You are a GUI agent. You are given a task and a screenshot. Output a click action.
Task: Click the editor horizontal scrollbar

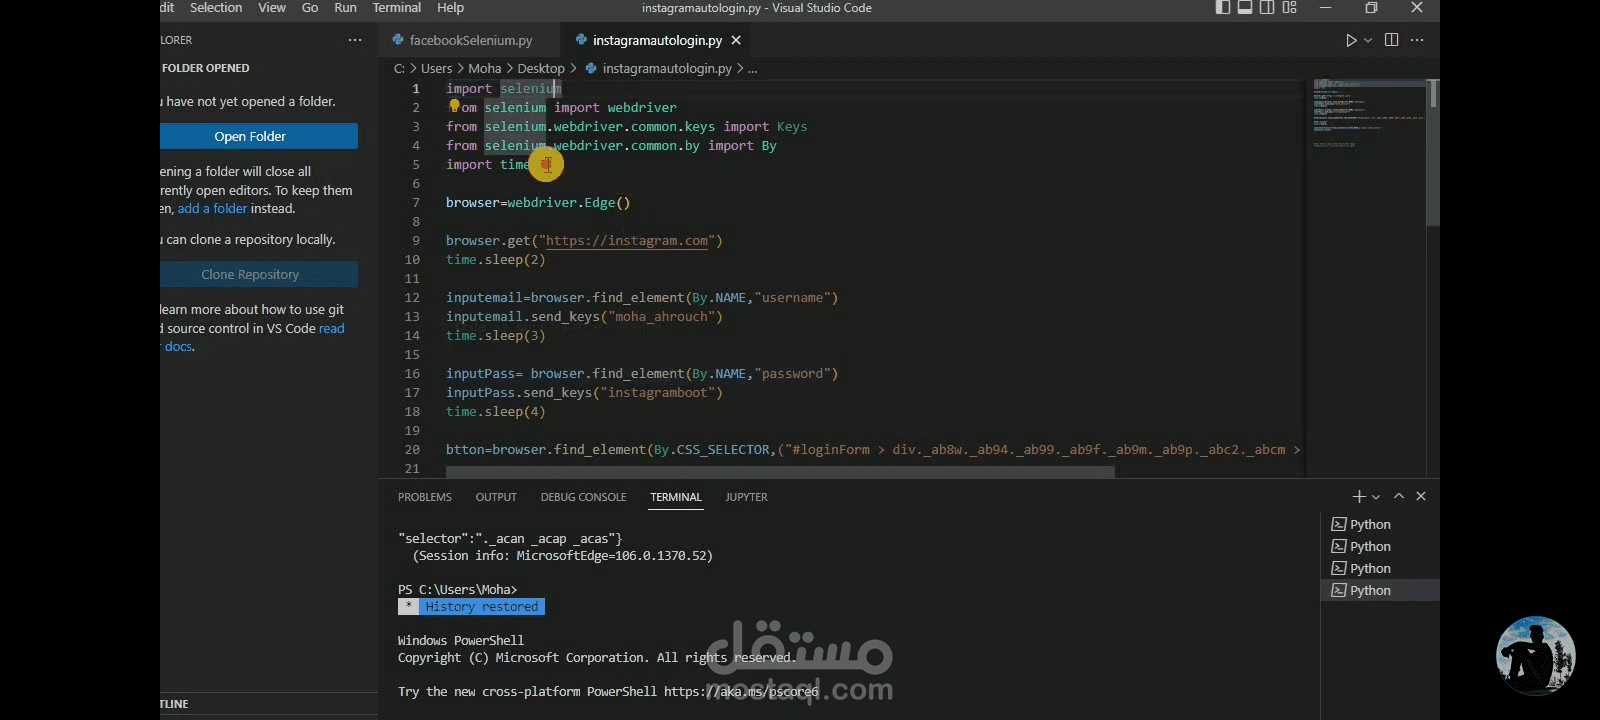[780, 472]
